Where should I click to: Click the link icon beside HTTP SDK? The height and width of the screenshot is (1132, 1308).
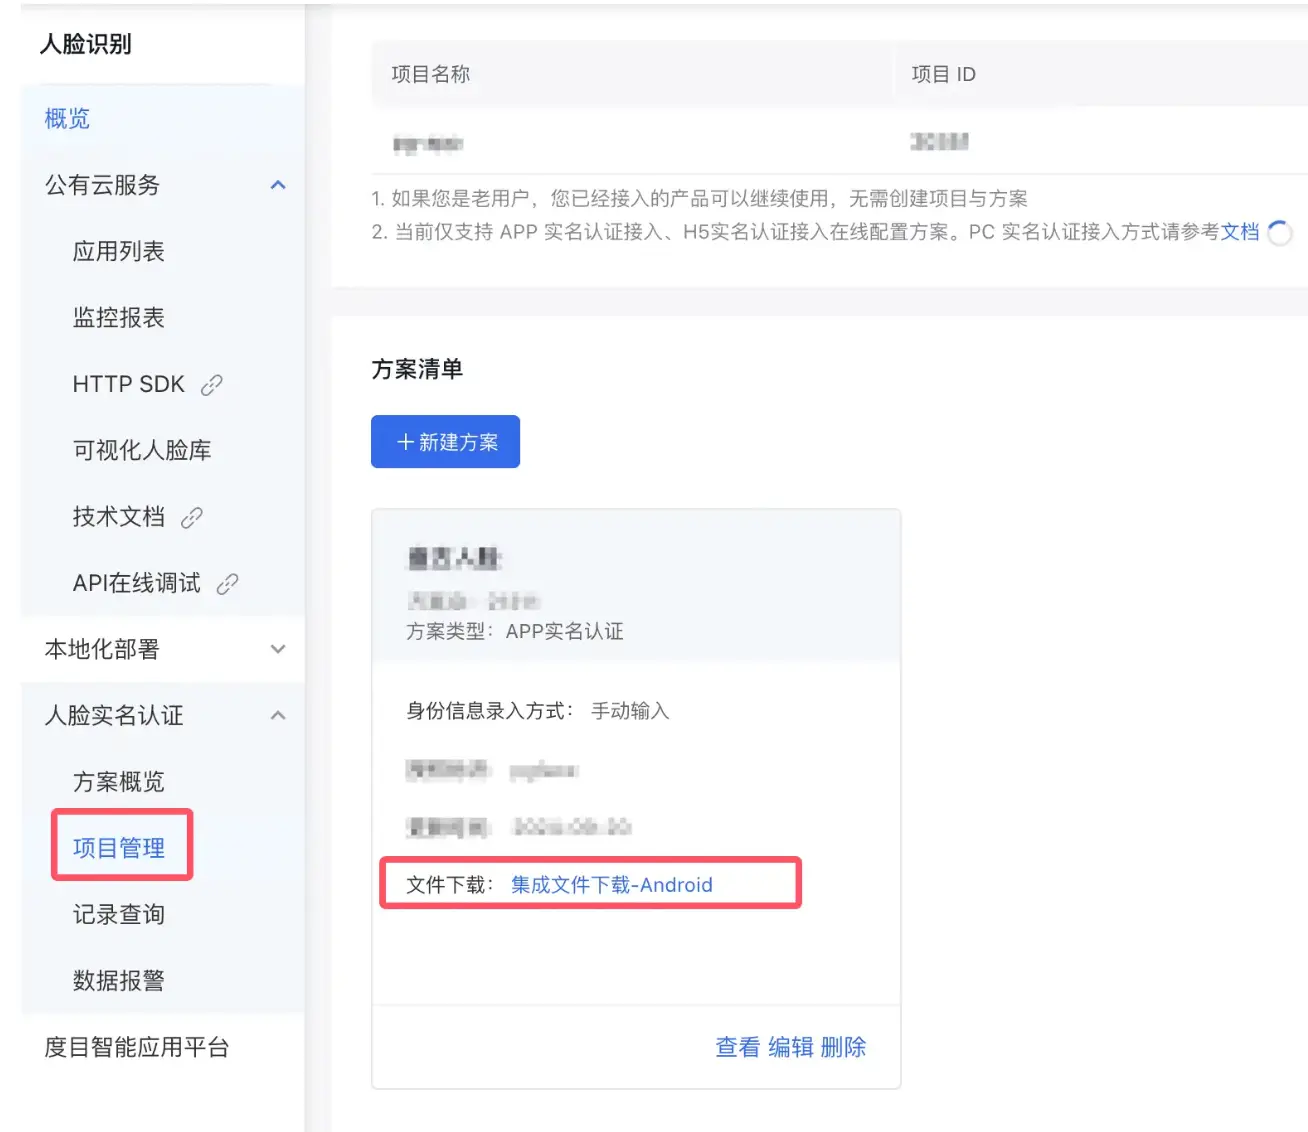tap(211, 385)
